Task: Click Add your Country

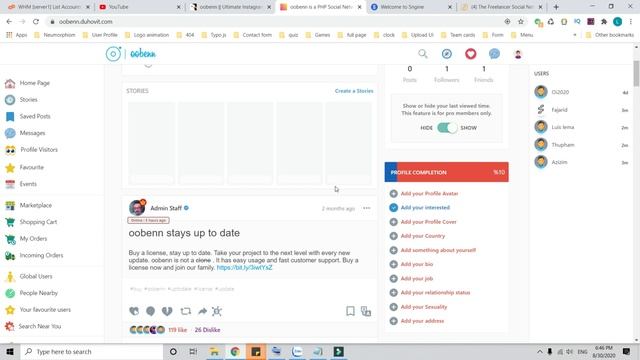Action: pos(423,236)
